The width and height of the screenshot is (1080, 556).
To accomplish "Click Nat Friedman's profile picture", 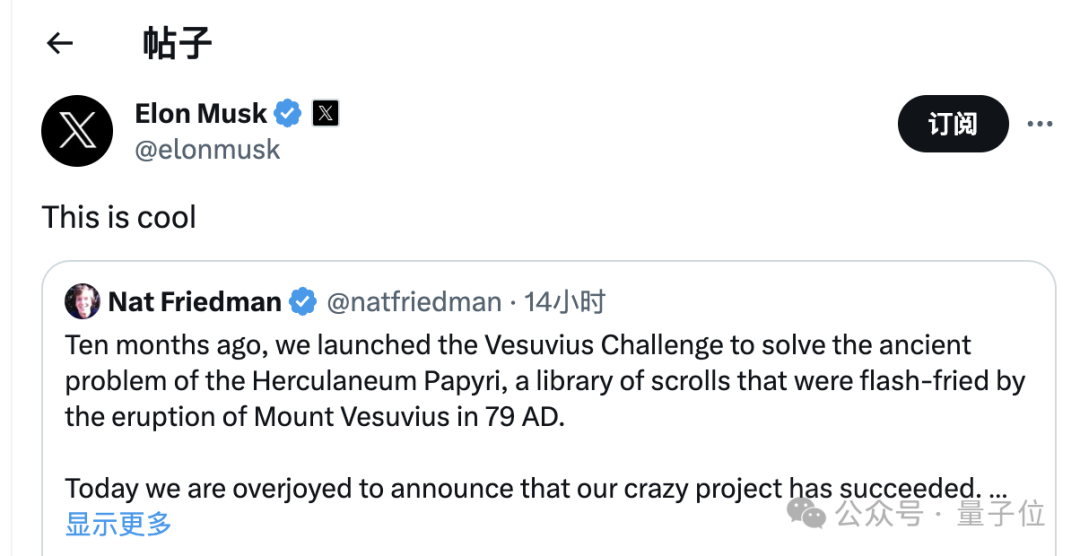I will 82,301.
